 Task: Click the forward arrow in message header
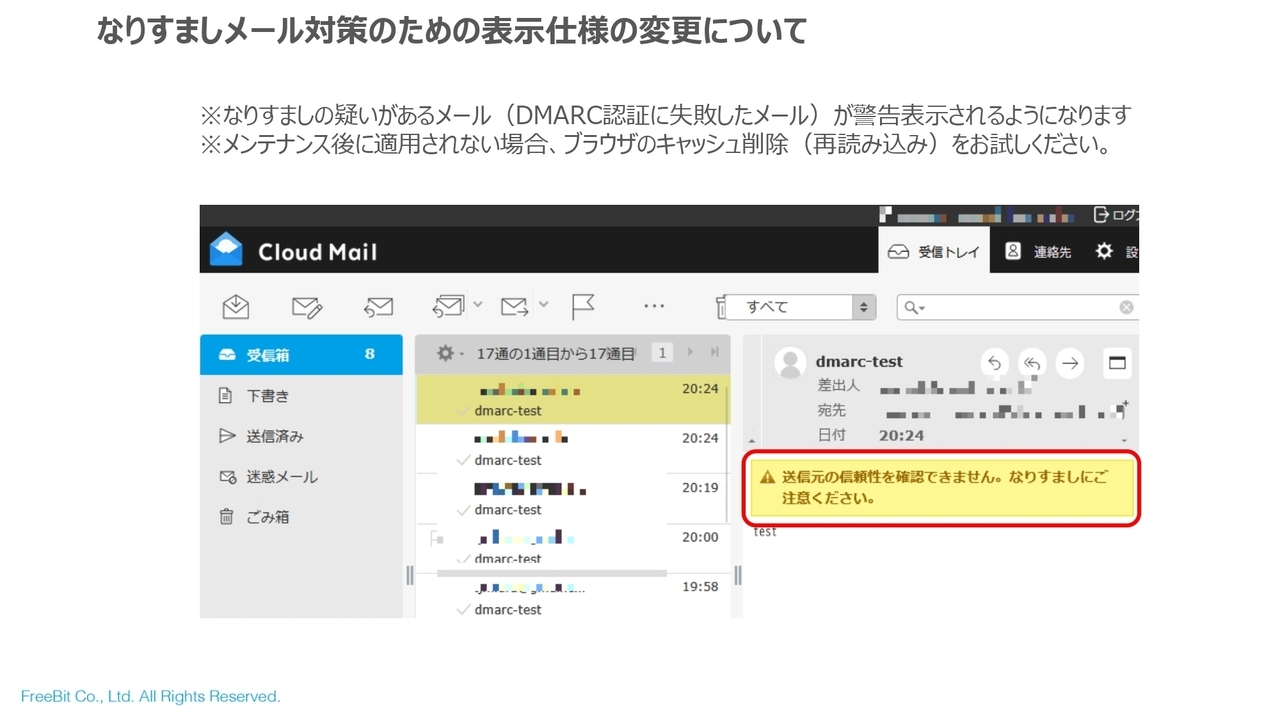pyautogui.click(x=1070, y=363)
